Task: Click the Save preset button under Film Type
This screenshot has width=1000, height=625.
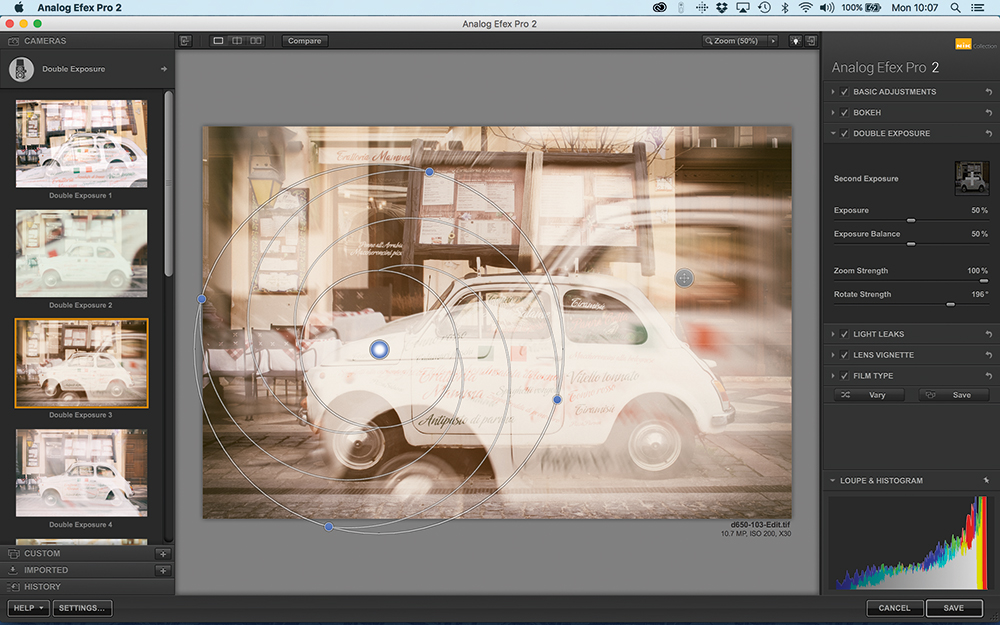Action: coord(954,395)
